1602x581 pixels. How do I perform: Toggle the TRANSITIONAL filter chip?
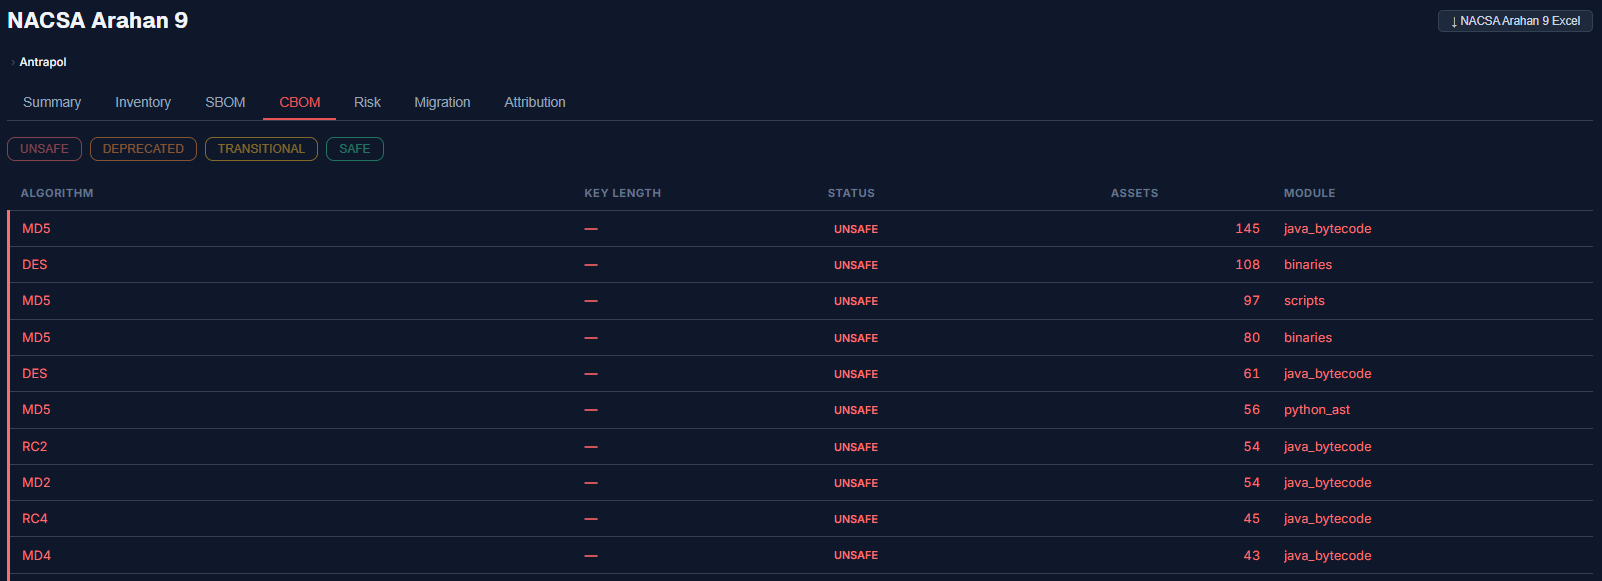tap(261, 149)
